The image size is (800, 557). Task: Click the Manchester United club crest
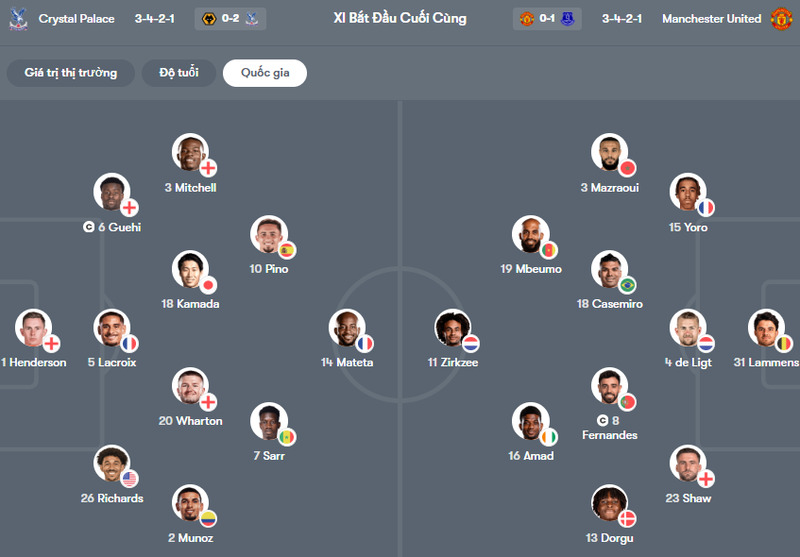(x=781, y=19)
